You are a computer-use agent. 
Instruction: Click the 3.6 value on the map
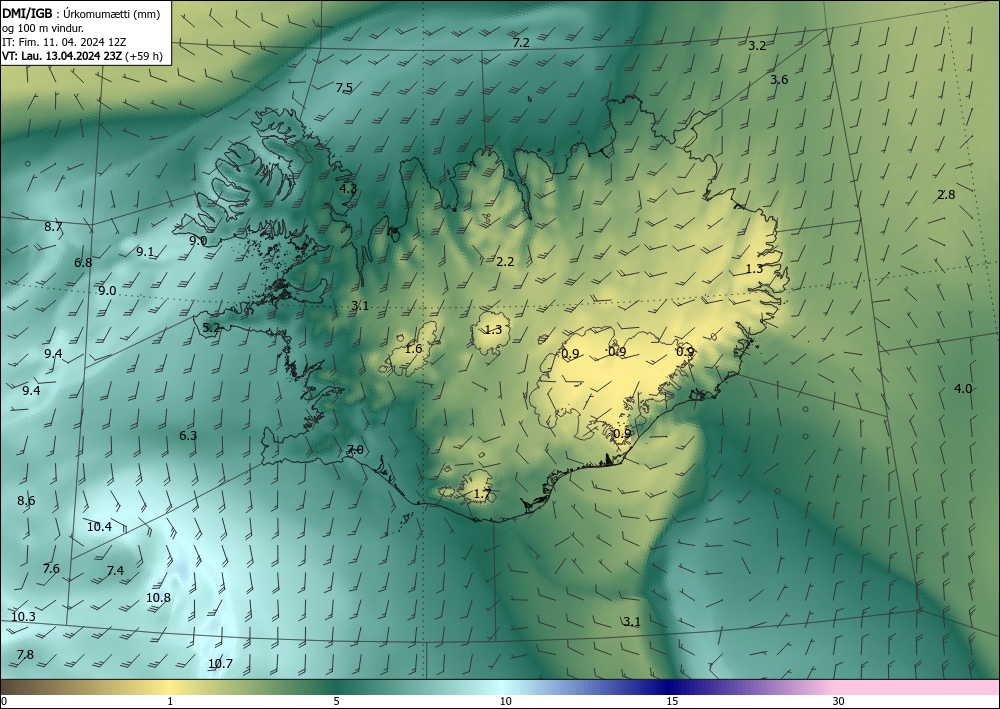pos(779,80)
